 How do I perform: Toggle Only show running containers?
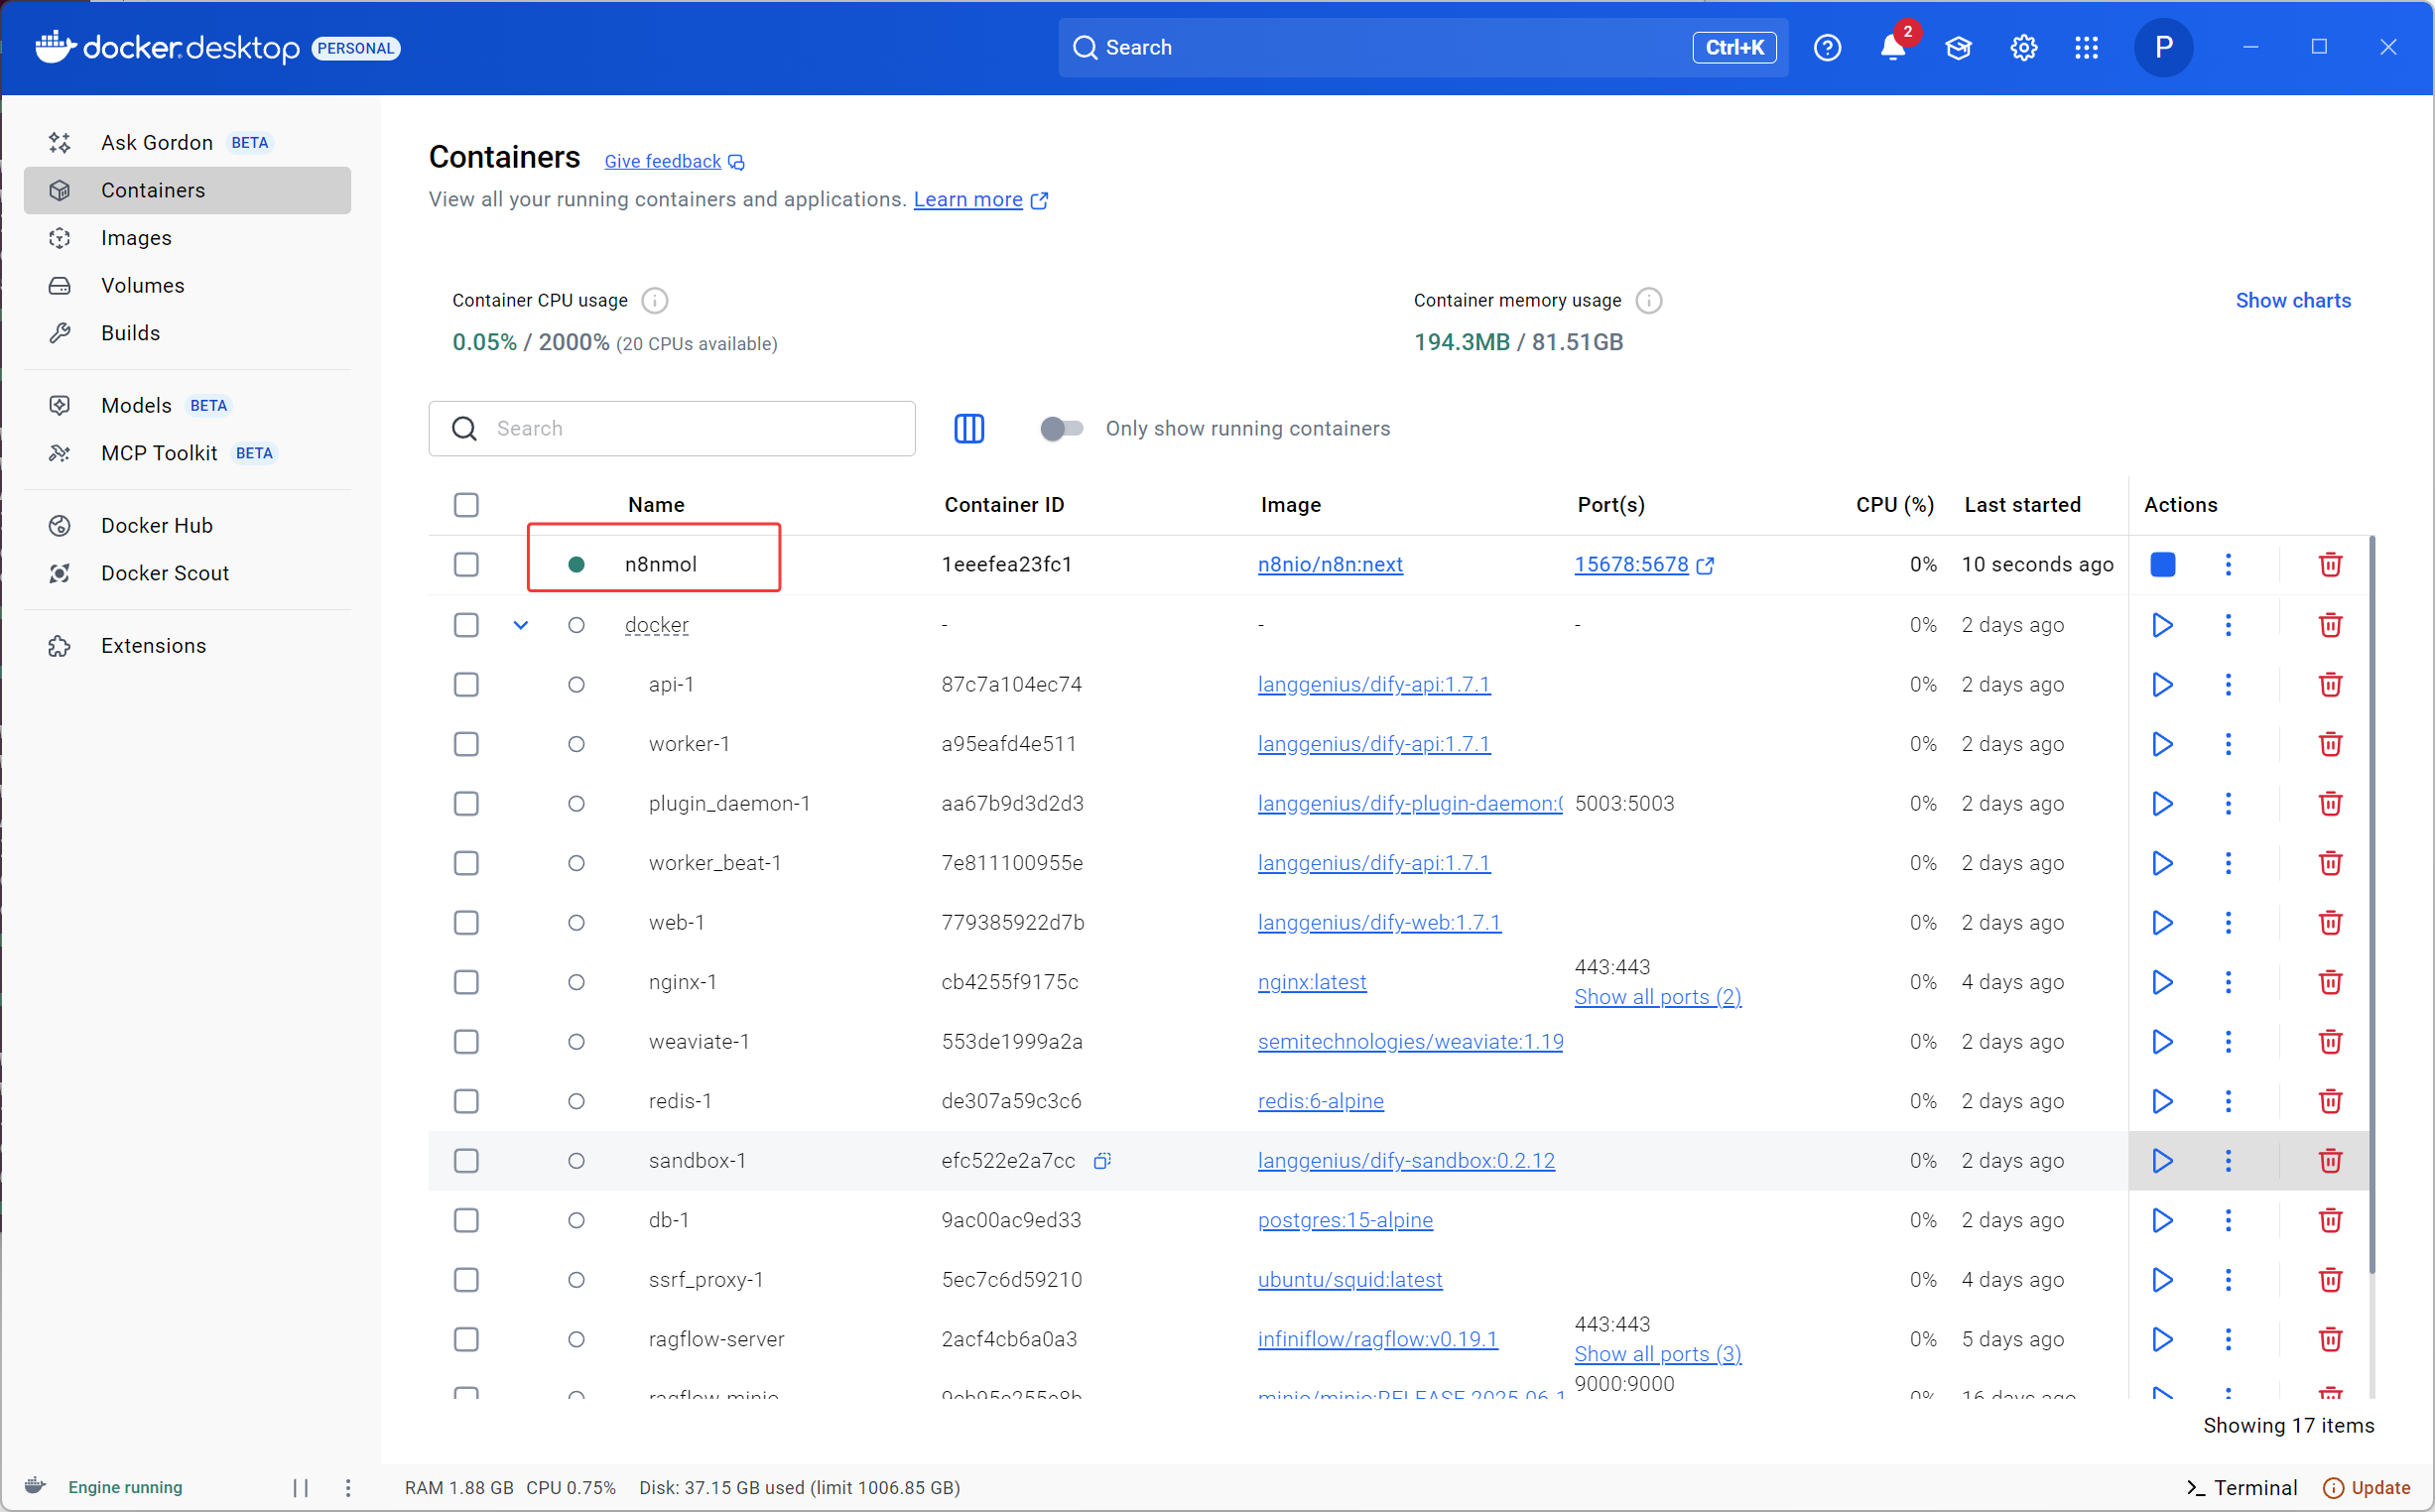pyautogui.click(x=1061, y=428)
